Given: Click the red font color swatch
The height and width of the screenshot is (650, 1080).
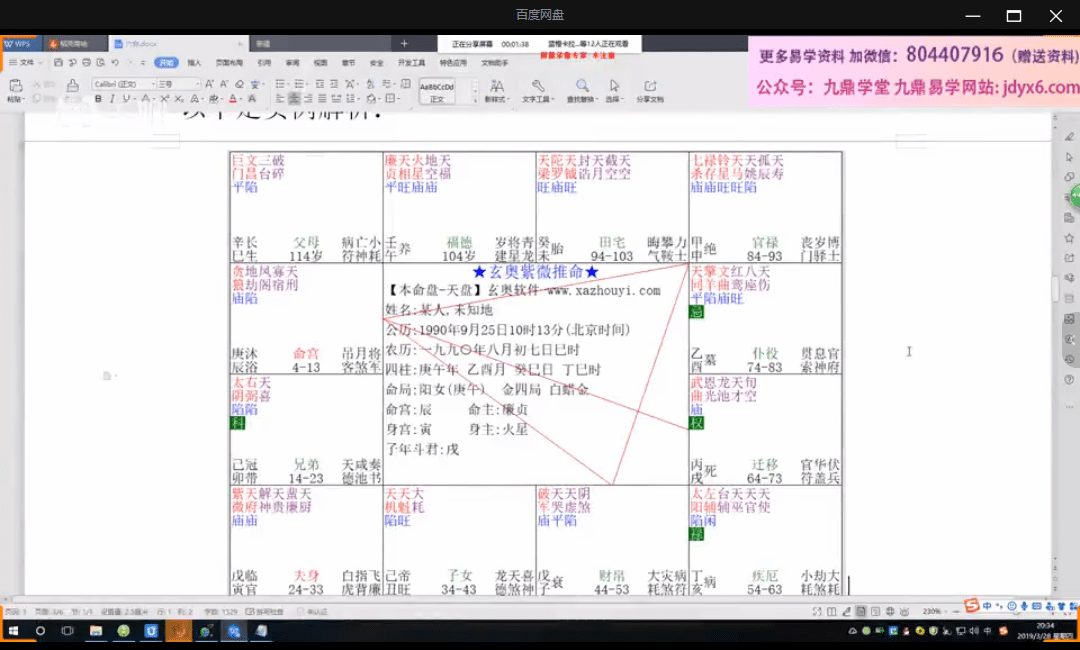Looking at the screenshot, I should pyautogui.click(x=232, y=99).
